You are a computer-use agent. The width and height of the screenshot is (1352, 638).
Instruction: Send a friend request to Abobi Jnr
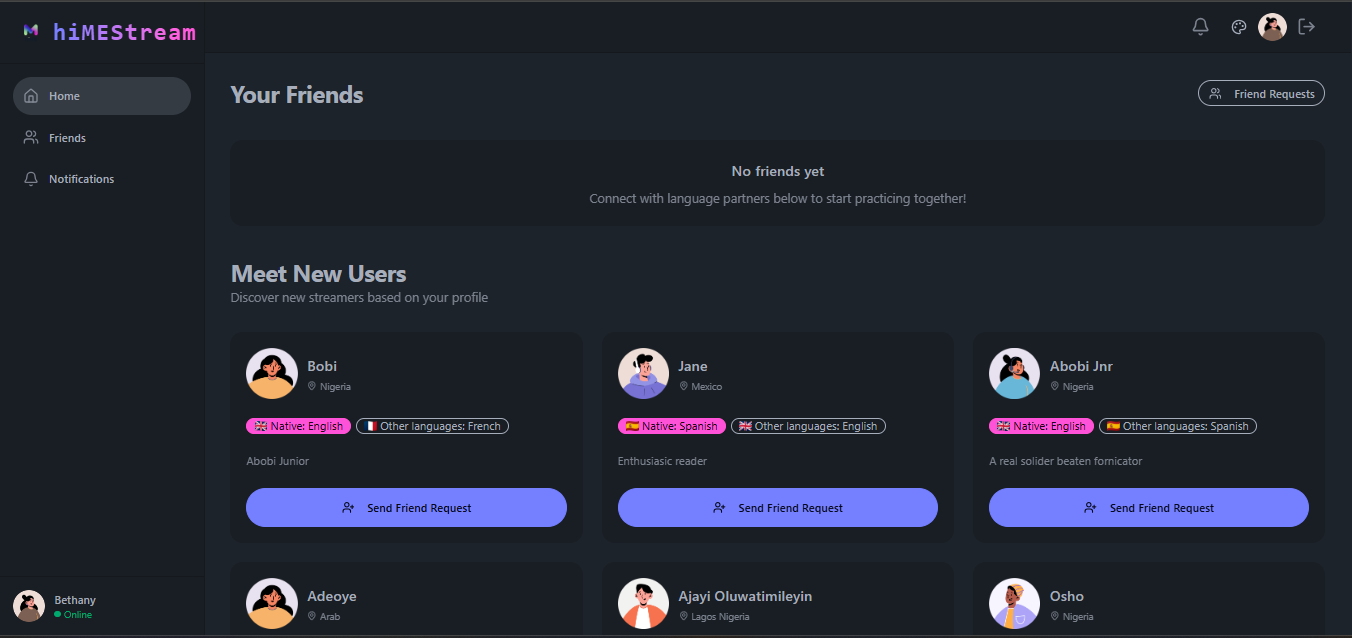click(1148, 507)
